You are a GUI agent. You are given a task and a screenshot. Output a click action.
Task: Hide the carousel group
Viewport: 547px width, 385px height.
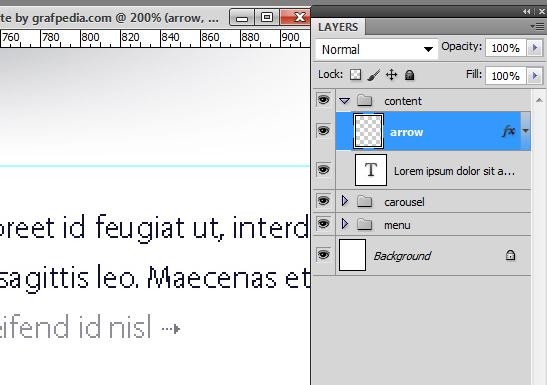pos(323,201)
